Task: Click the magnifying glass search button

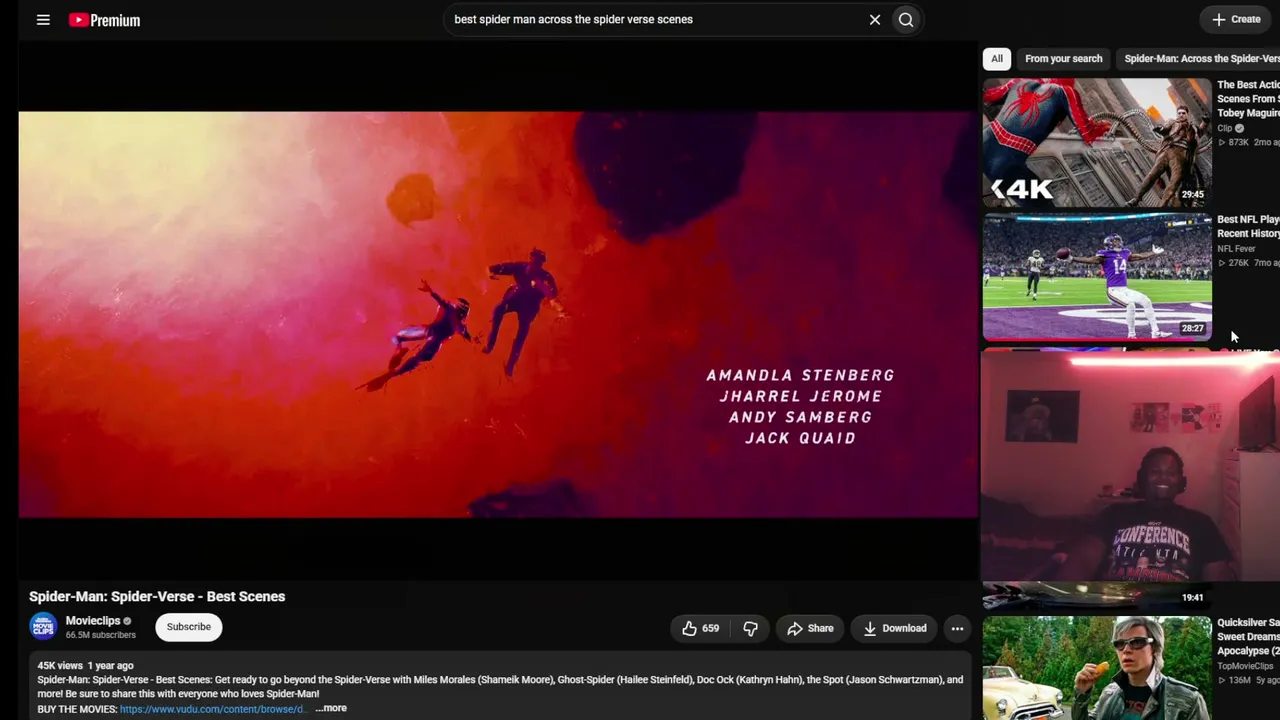Action: click(x=906, y=19)
